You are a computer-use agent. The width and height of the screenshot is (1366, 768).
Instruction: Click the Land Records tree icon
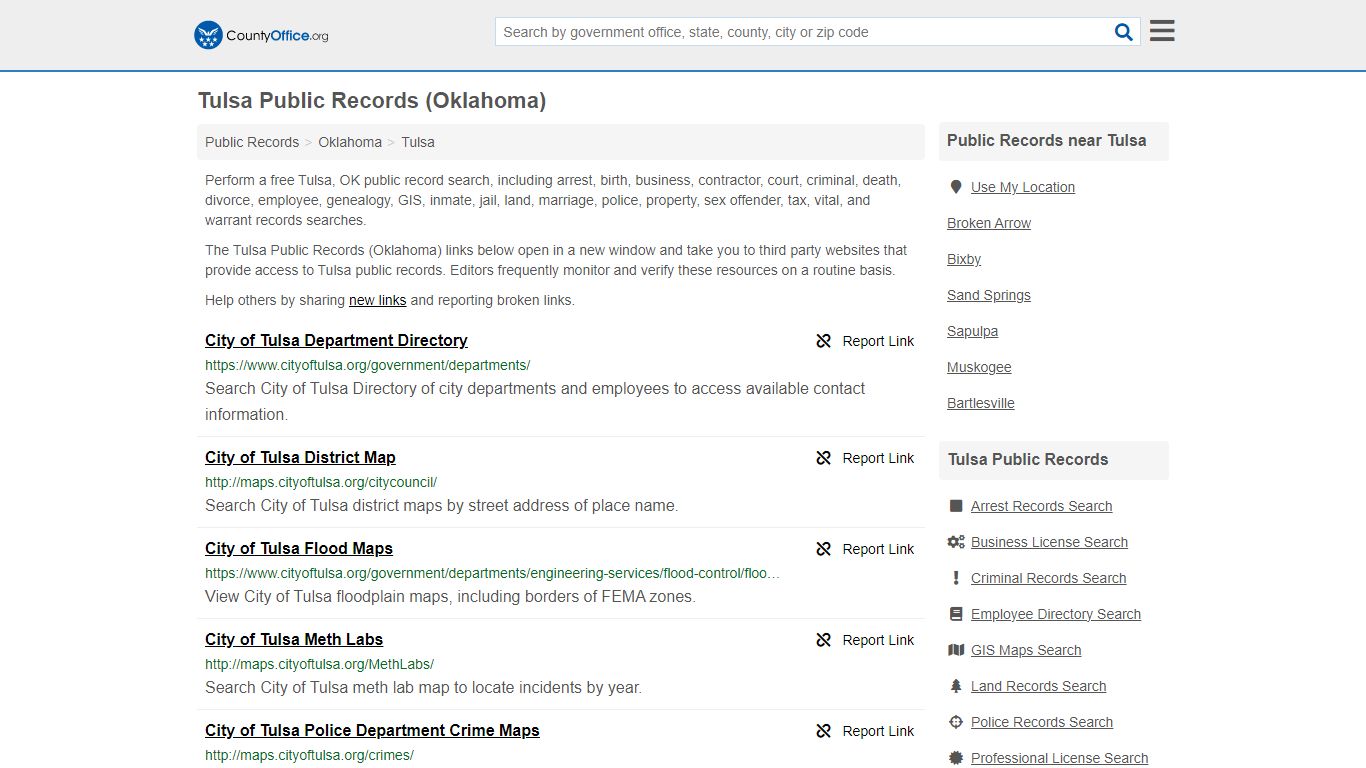tap(956, 686)
